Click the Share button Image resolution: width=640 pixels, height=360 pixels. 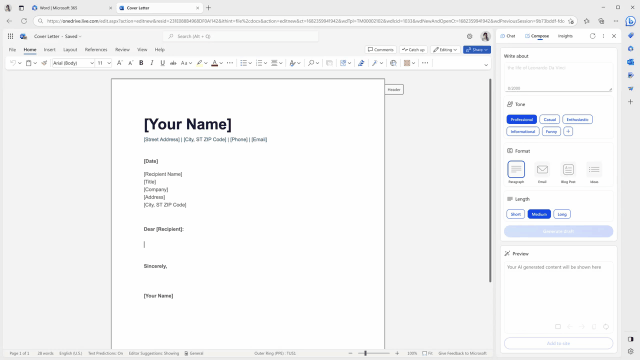coord(477,50)
